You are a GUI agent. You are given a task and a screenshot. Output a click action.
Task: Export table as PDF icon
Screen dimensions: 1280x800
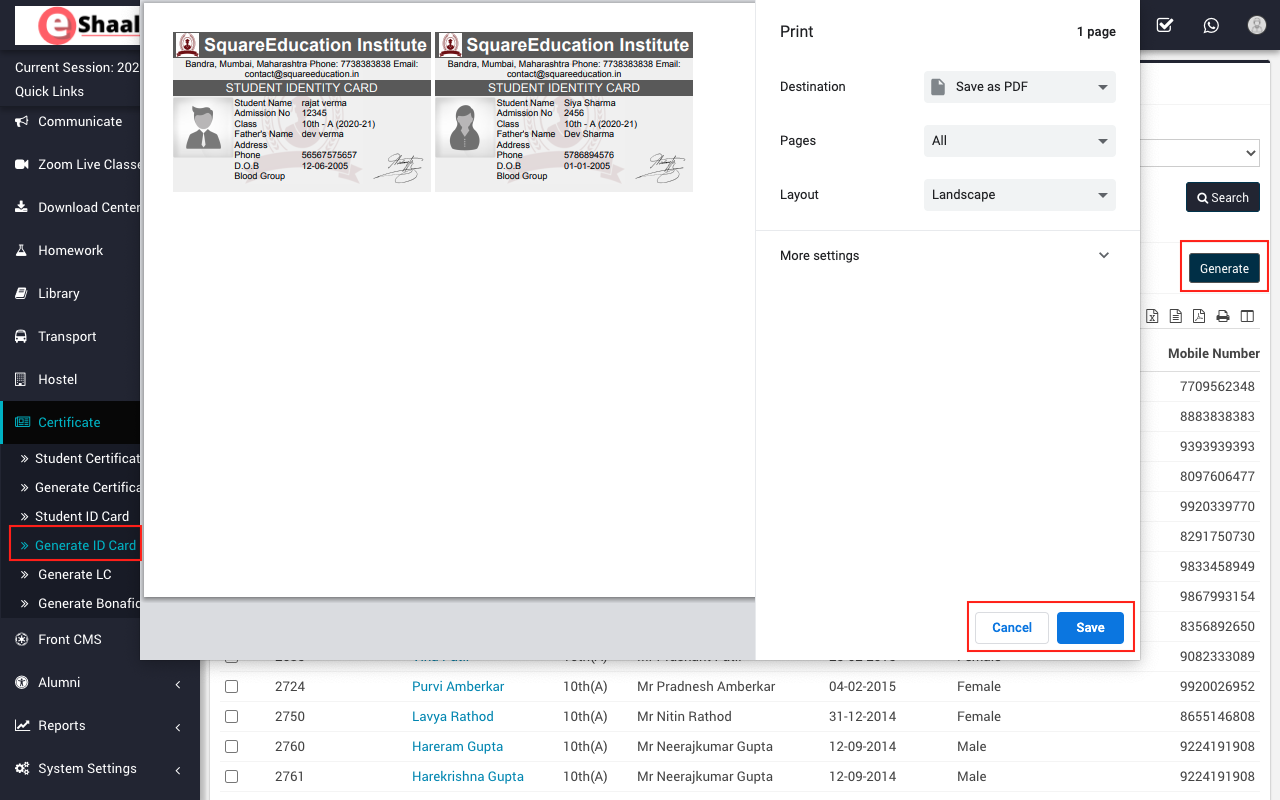(x=1199, y=316)
